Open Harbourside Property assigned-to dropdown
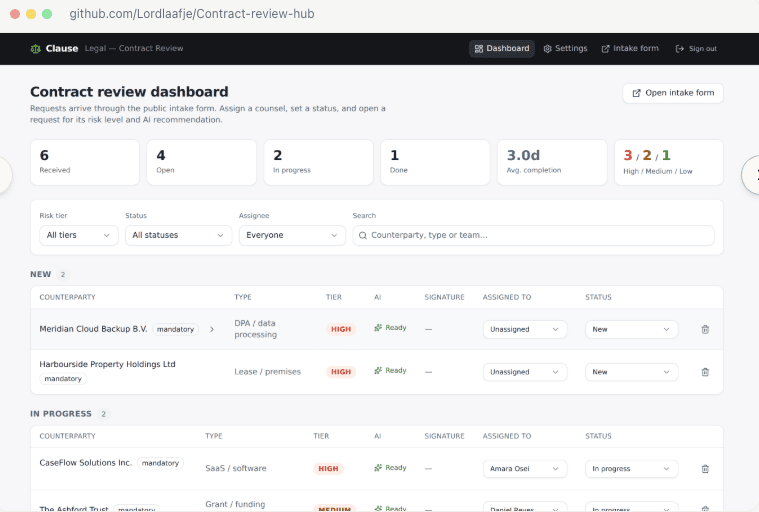This screenshot has height=512, width=759. click(525, 372)
